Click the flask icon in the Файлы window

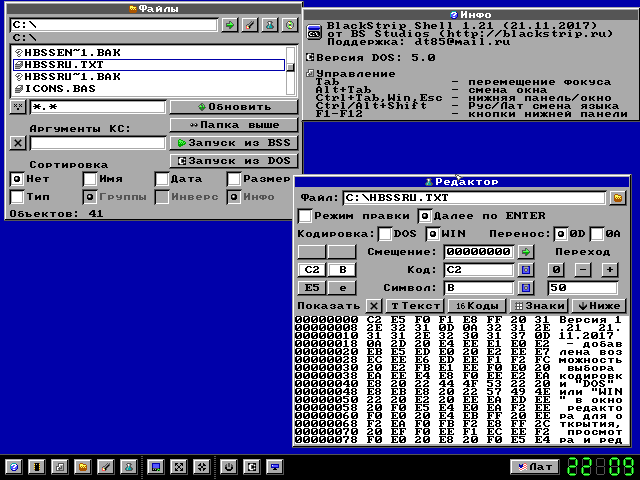click(x=270, y=25)
